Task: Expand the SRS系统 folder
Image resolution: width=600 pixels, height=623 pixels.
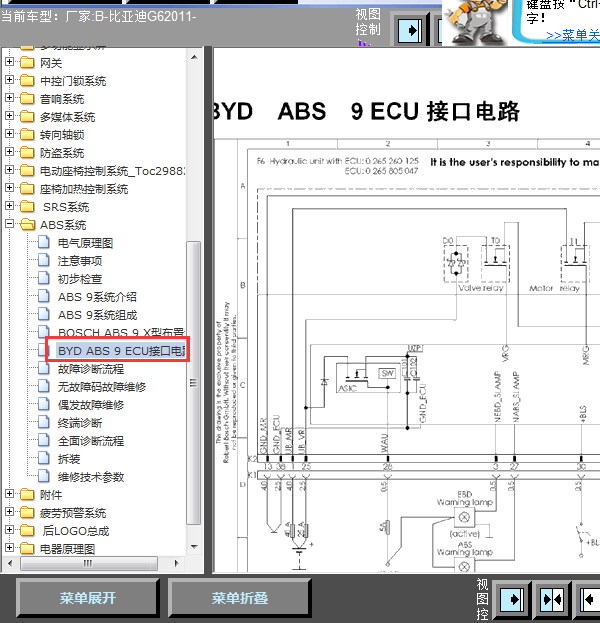Action: 10,206
